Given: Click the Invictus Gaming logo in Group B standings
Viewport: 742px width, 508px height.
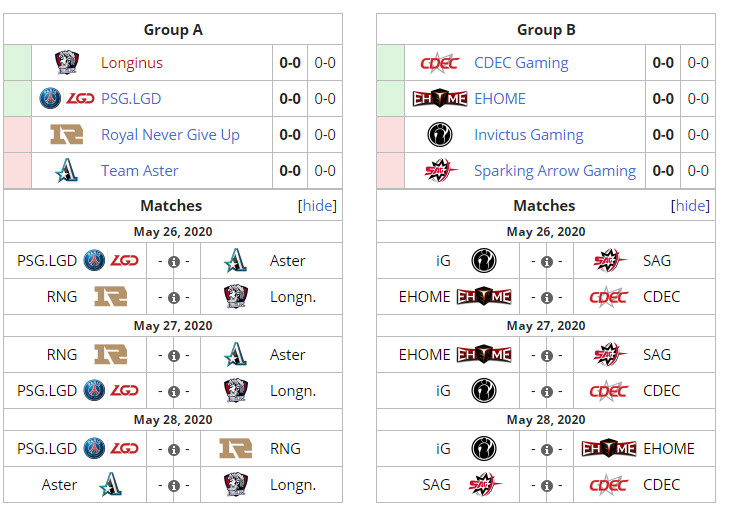Looking at the screenshot, I should [x=439, y=135].
